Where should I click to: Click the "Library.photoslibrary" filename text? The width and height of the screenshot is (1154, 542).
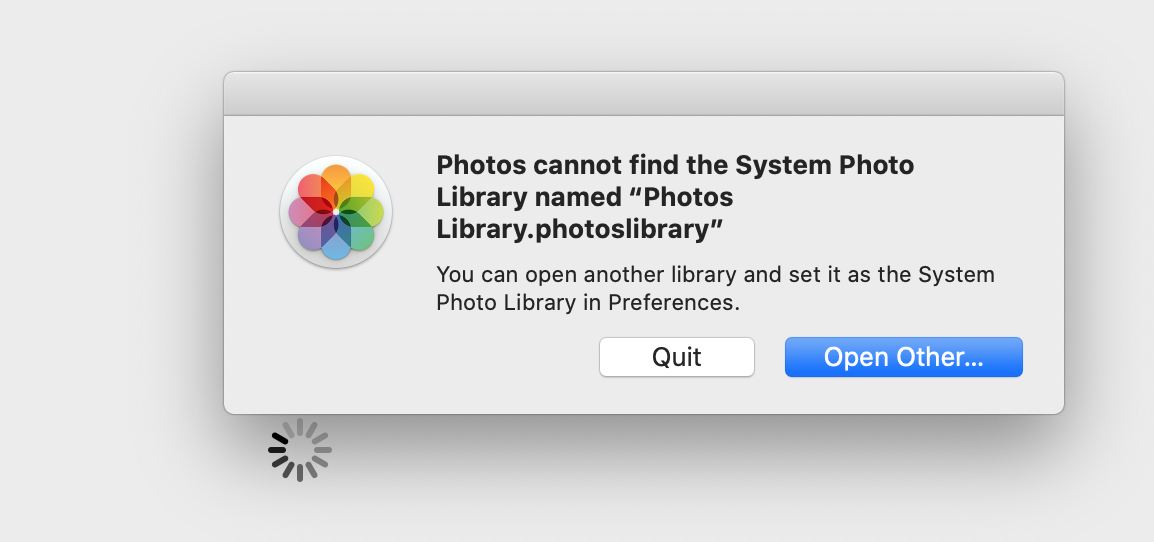coord(580,229)
